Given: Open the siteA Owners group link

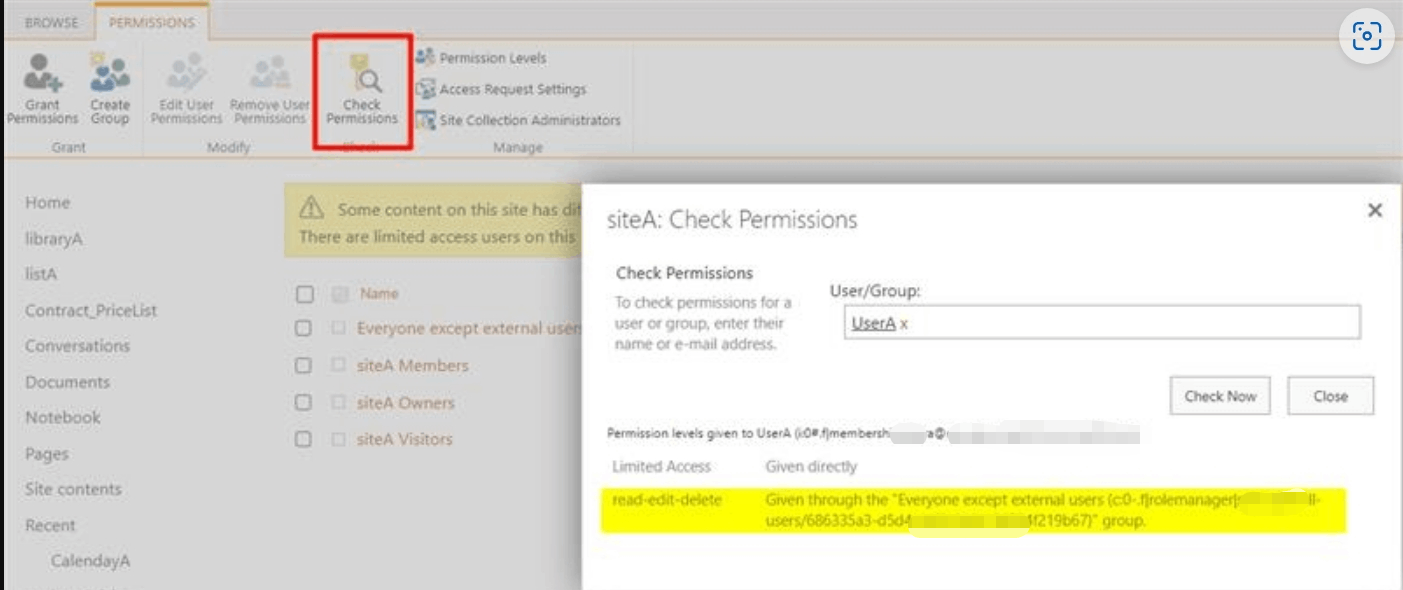Looking at the screenshot, I should [x=406, y=403].
